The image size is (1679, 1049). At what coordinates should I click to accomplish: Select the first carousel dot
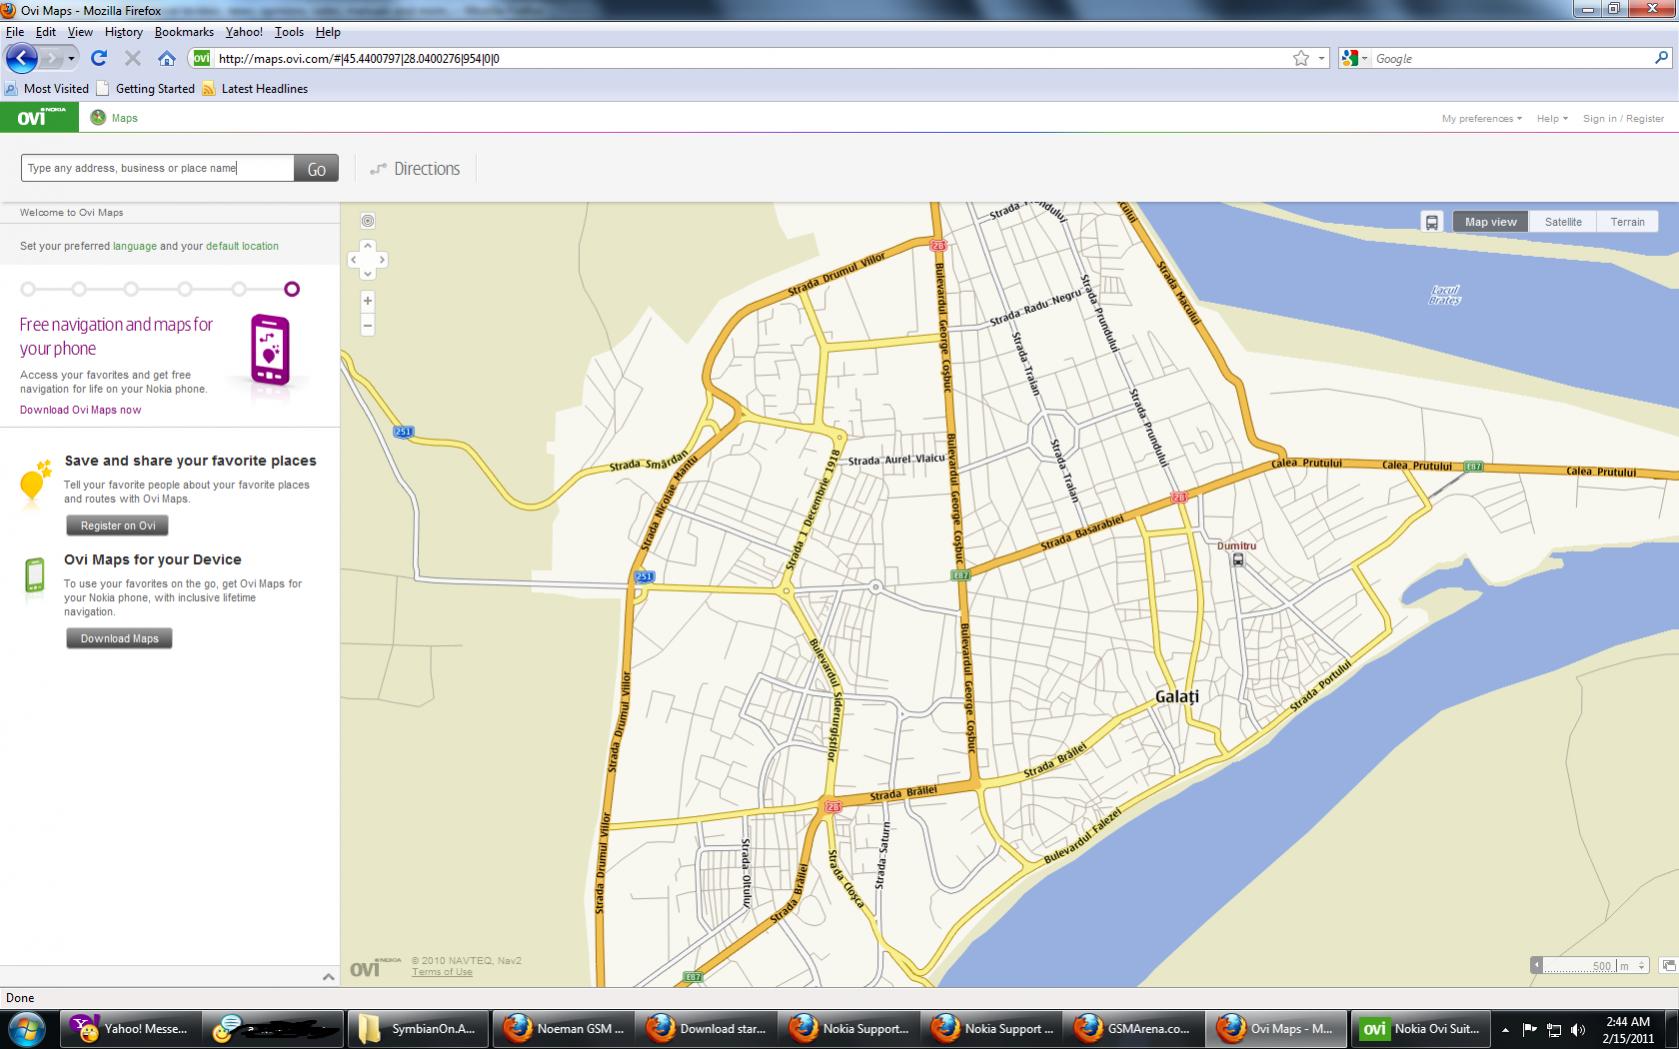point(28,289)
